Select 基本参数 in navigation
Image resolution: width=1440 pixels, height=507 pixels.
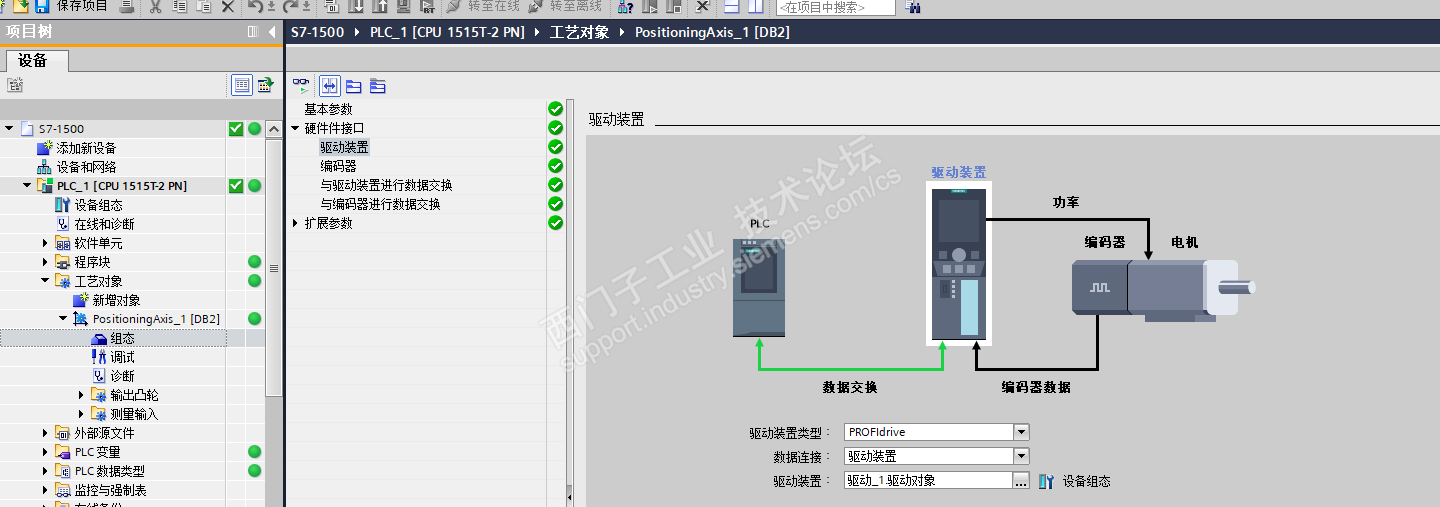coord(328,109)
